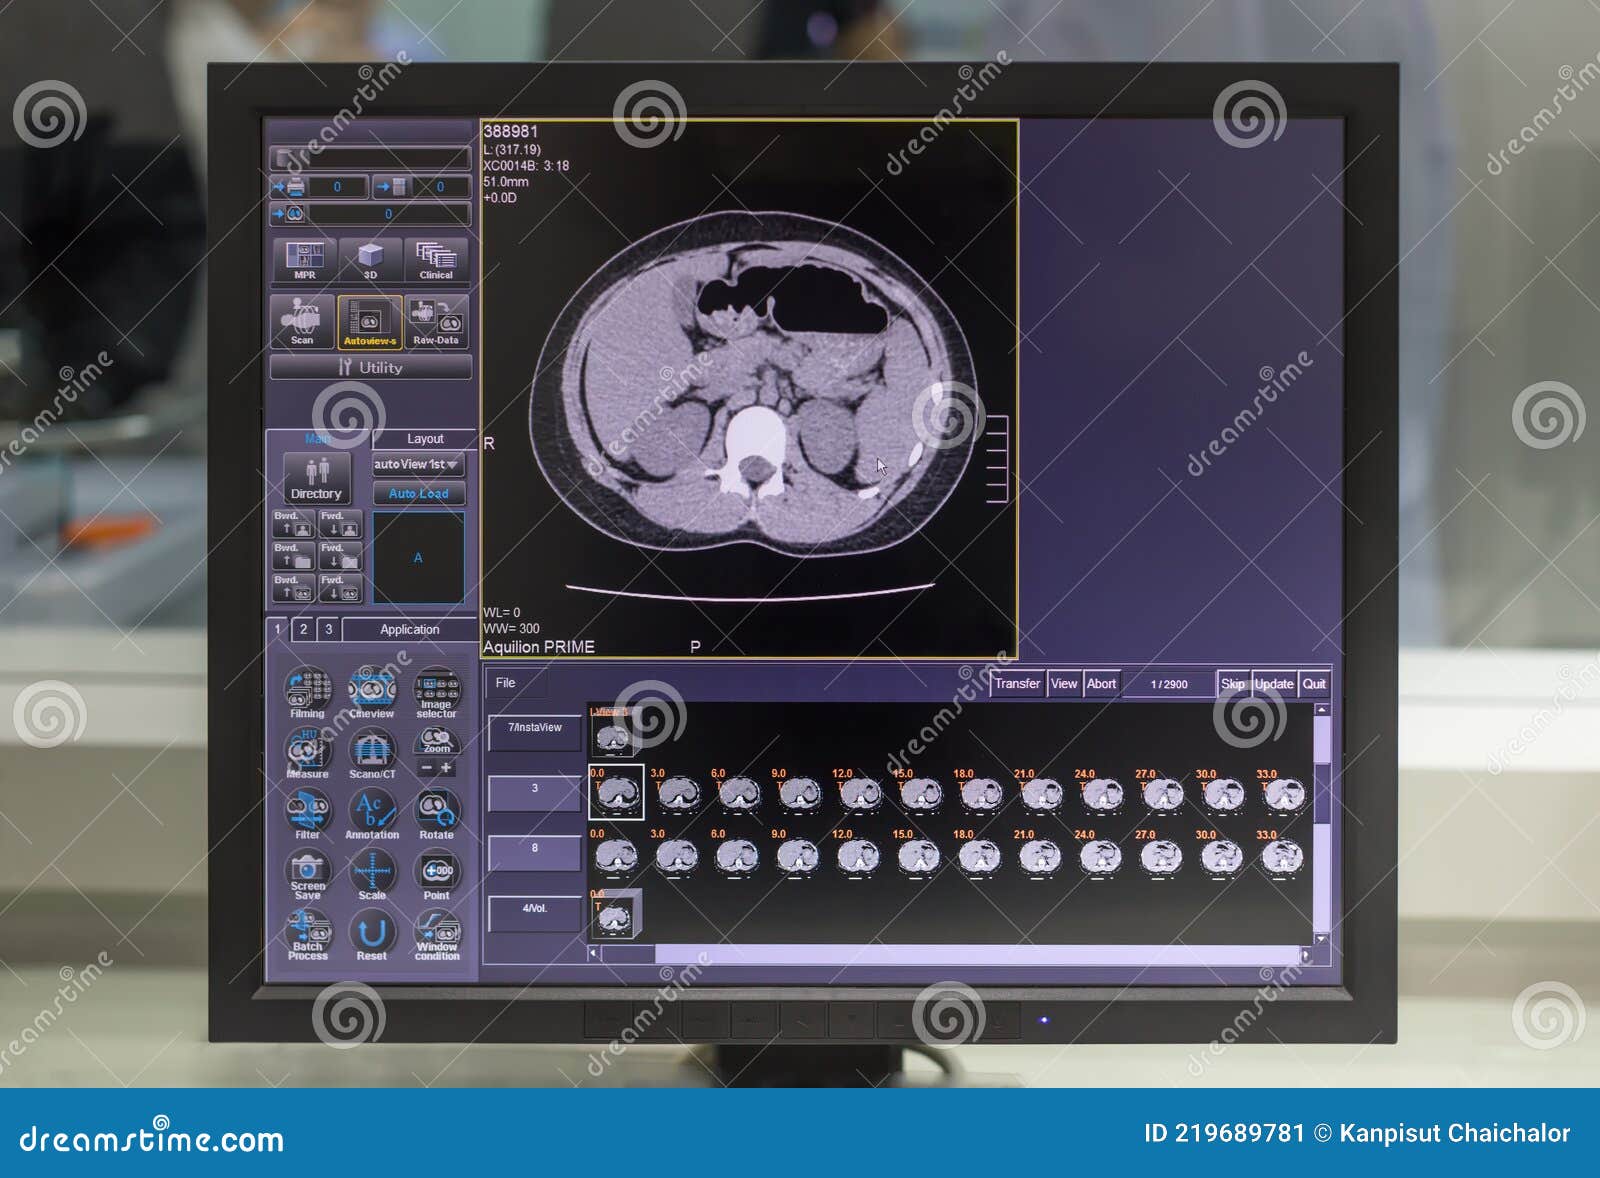This screenshot has width=1600, height=1178.
Task: Open the Raw-Data viewer
Action: click(436, 319)
